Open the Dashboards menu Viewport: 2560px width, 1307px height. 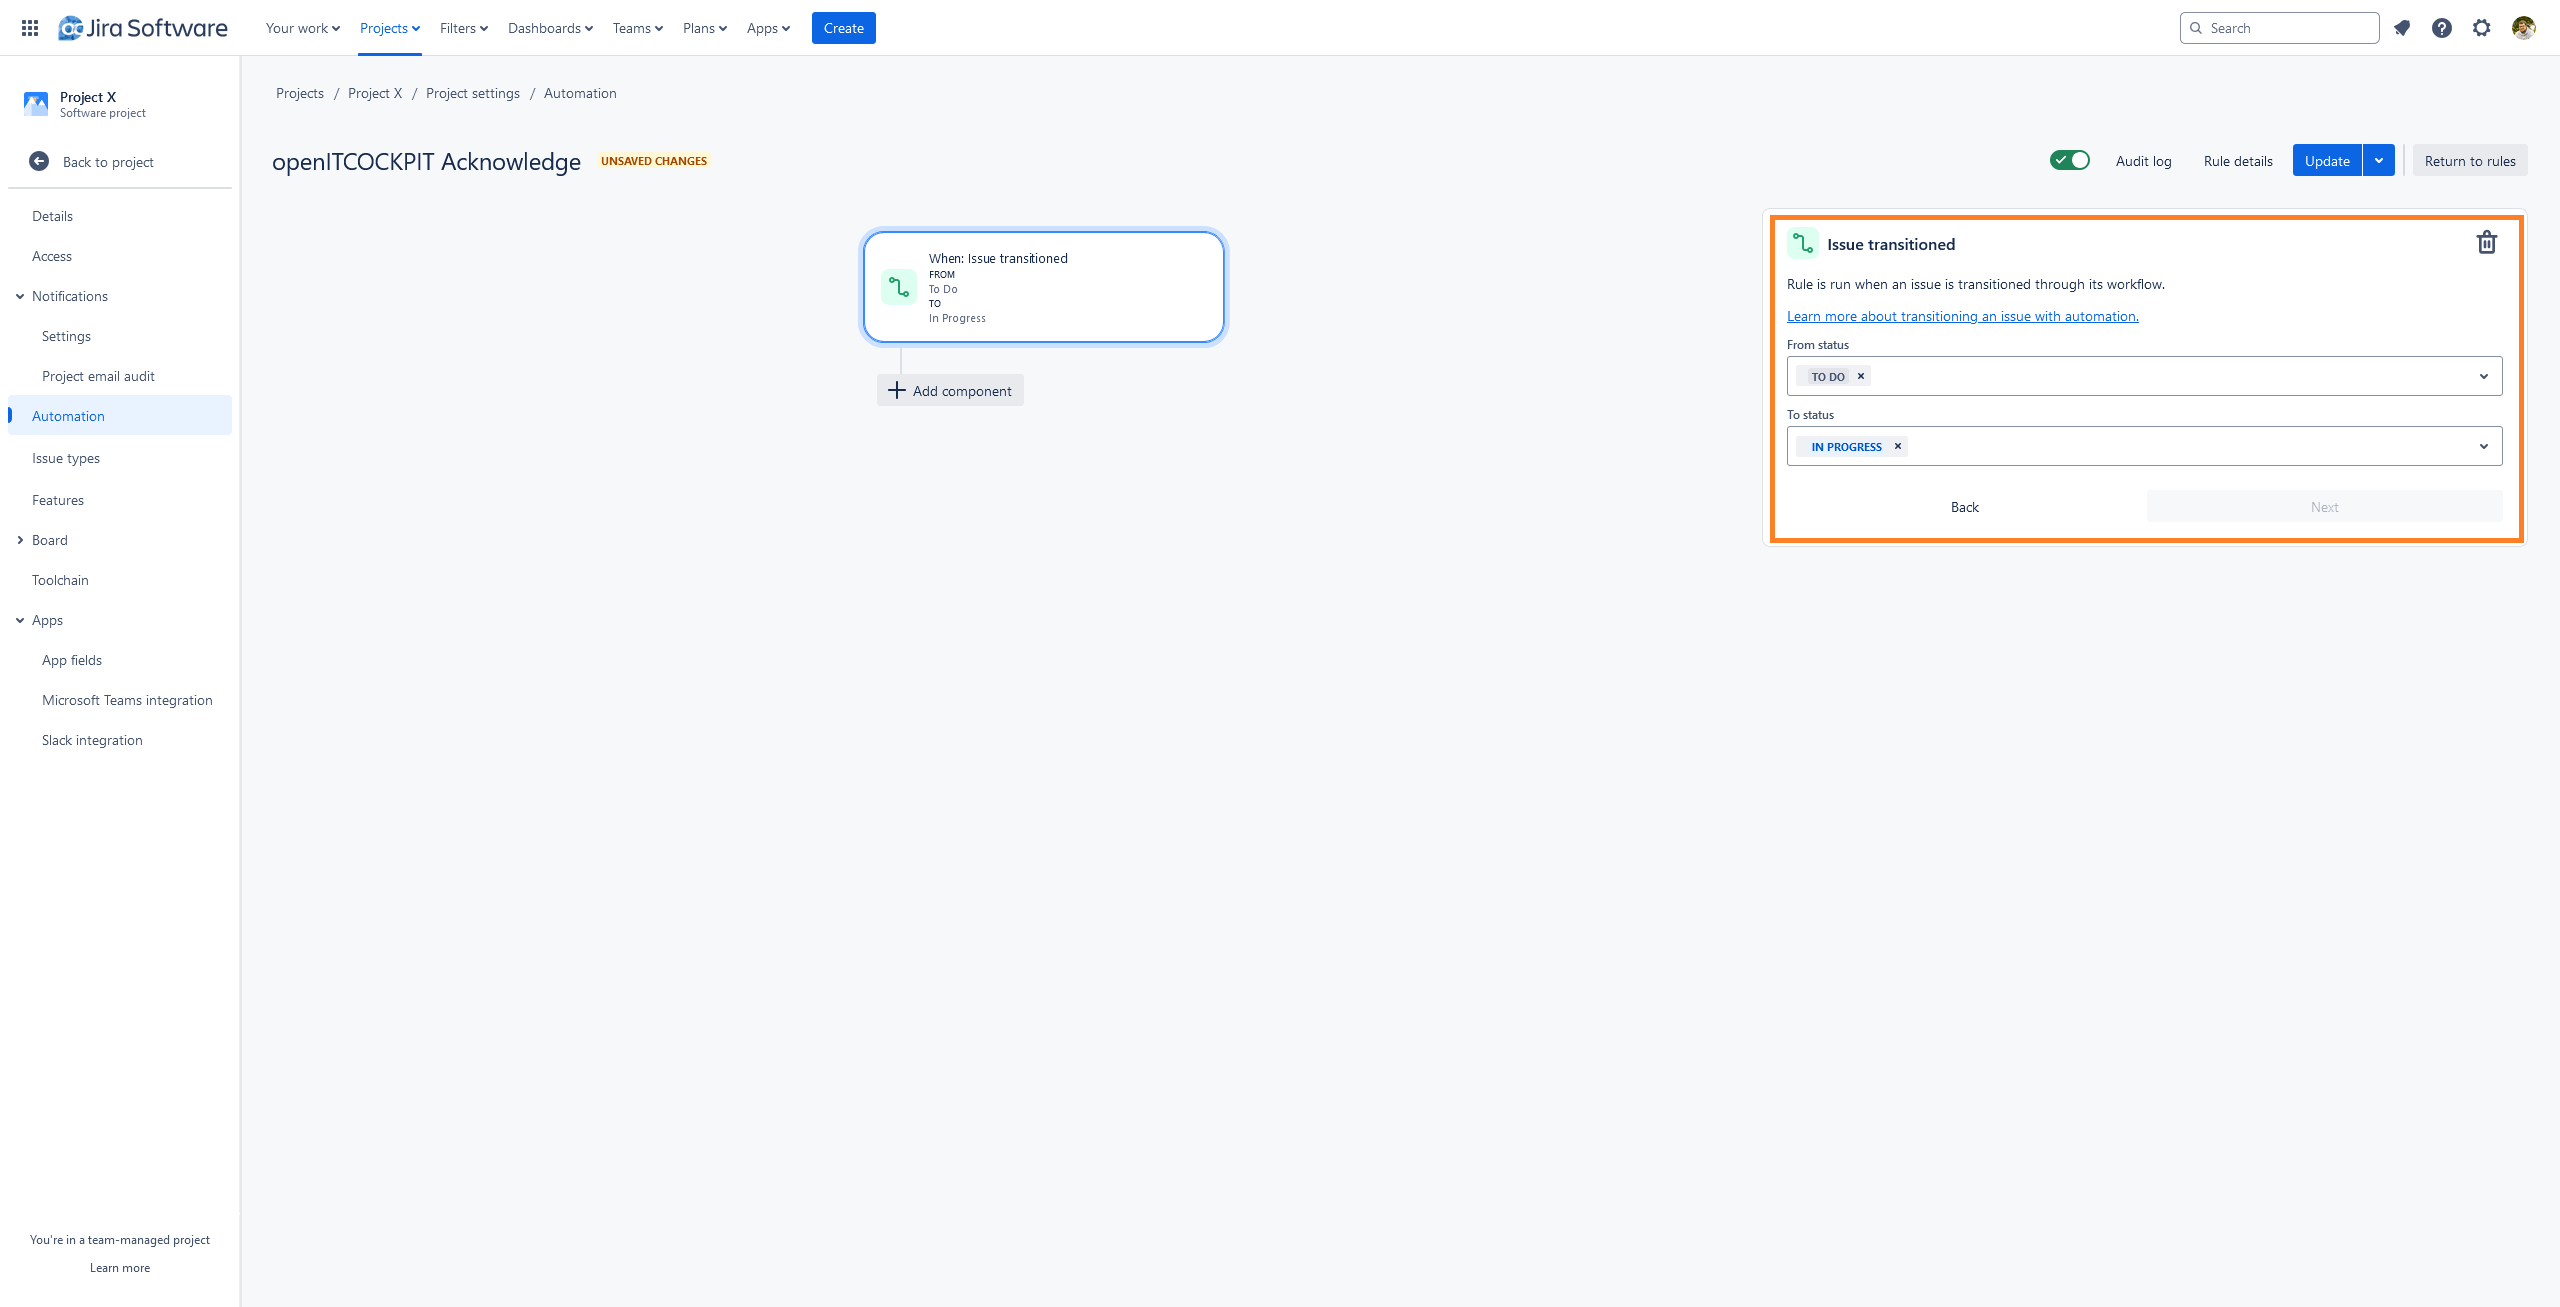click(x=550, y=28)
